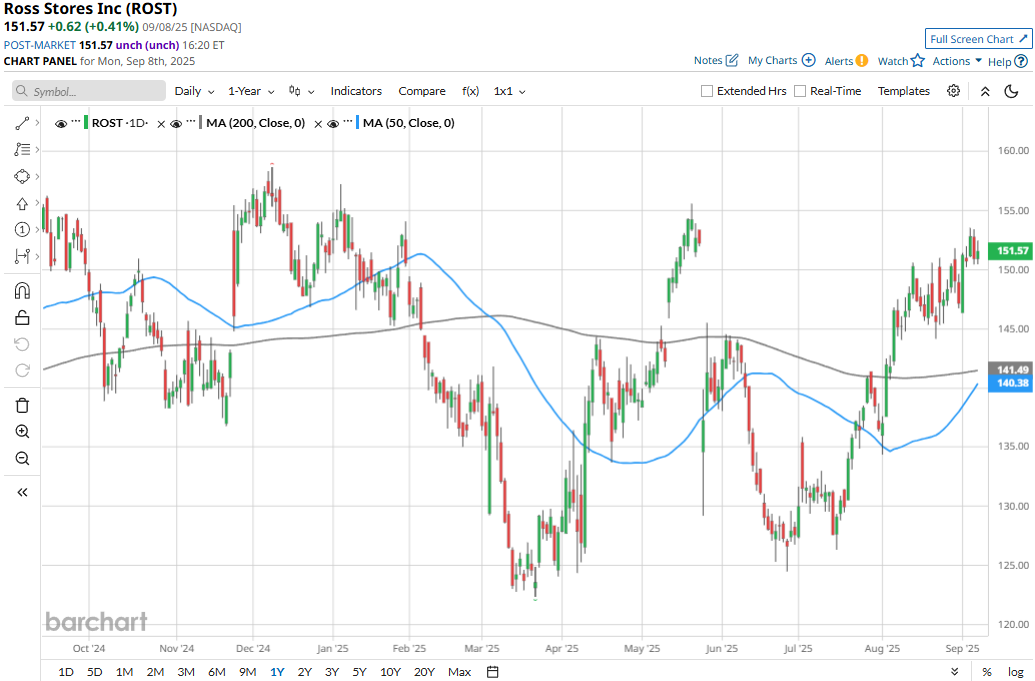The image size is (1035, 681).
Task: Collapse the drawing tools sidebar
Action: coord(22,492)
